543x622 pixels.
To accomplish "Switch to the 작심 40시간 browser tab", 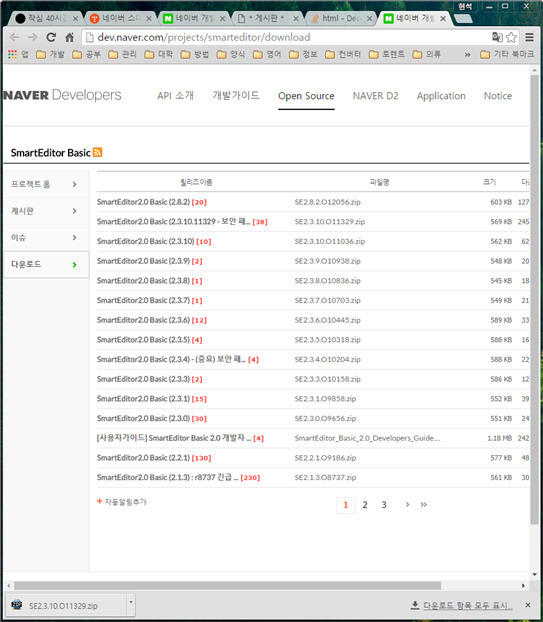I will pos(46,18).
